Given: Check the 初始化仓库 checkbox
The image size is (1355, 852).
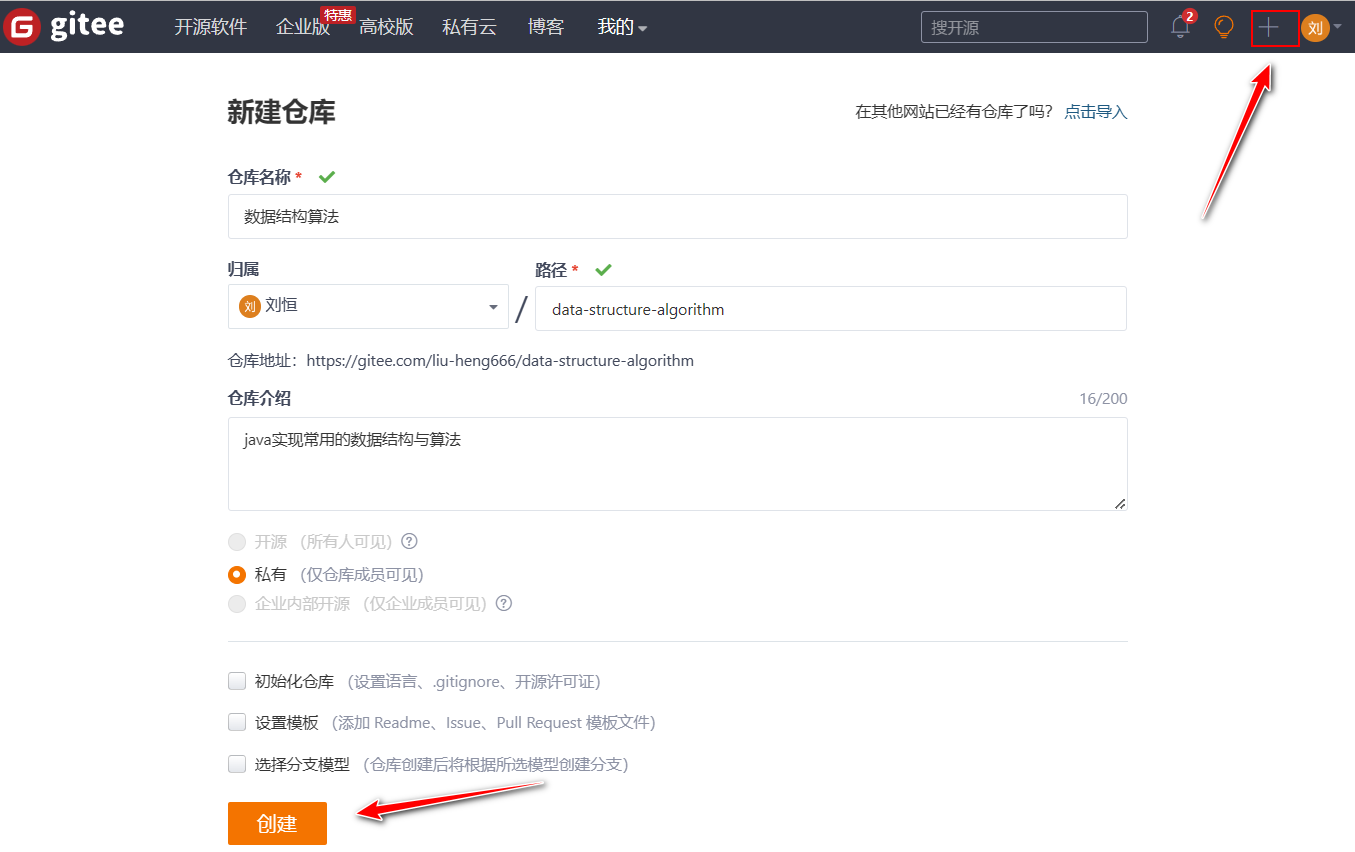Looking at the screenshot, I should (237, 681).
